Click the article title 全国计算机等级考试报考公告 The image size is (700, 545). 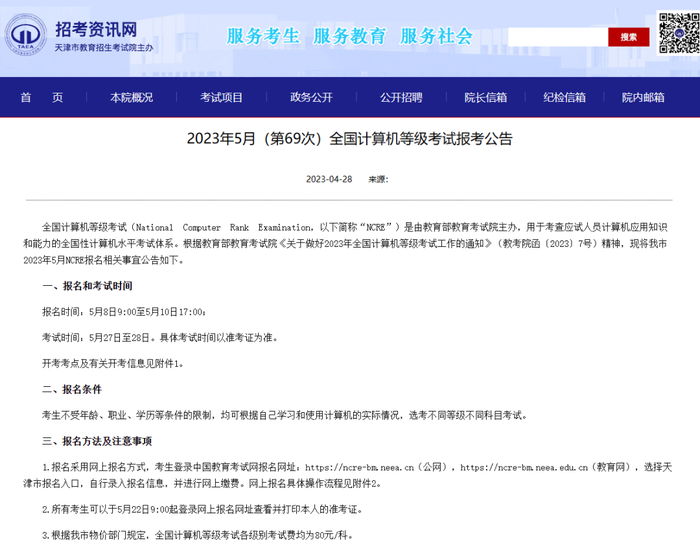point(349,139)
